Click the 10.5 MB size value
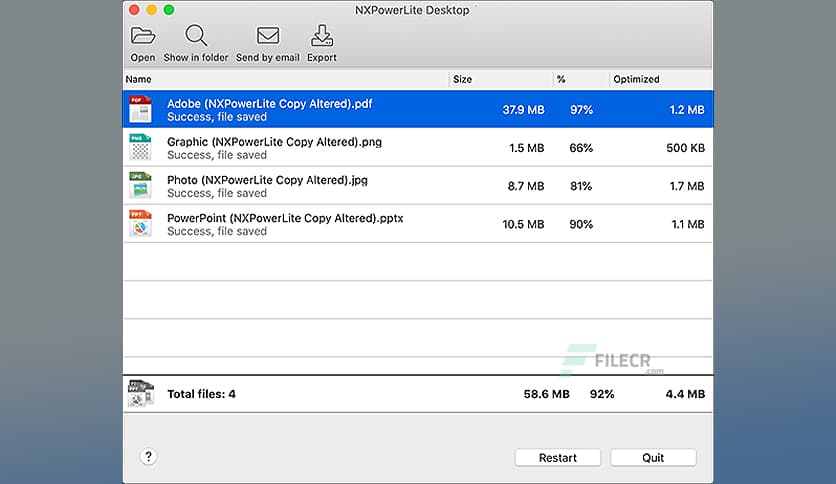 pos(523,224)
